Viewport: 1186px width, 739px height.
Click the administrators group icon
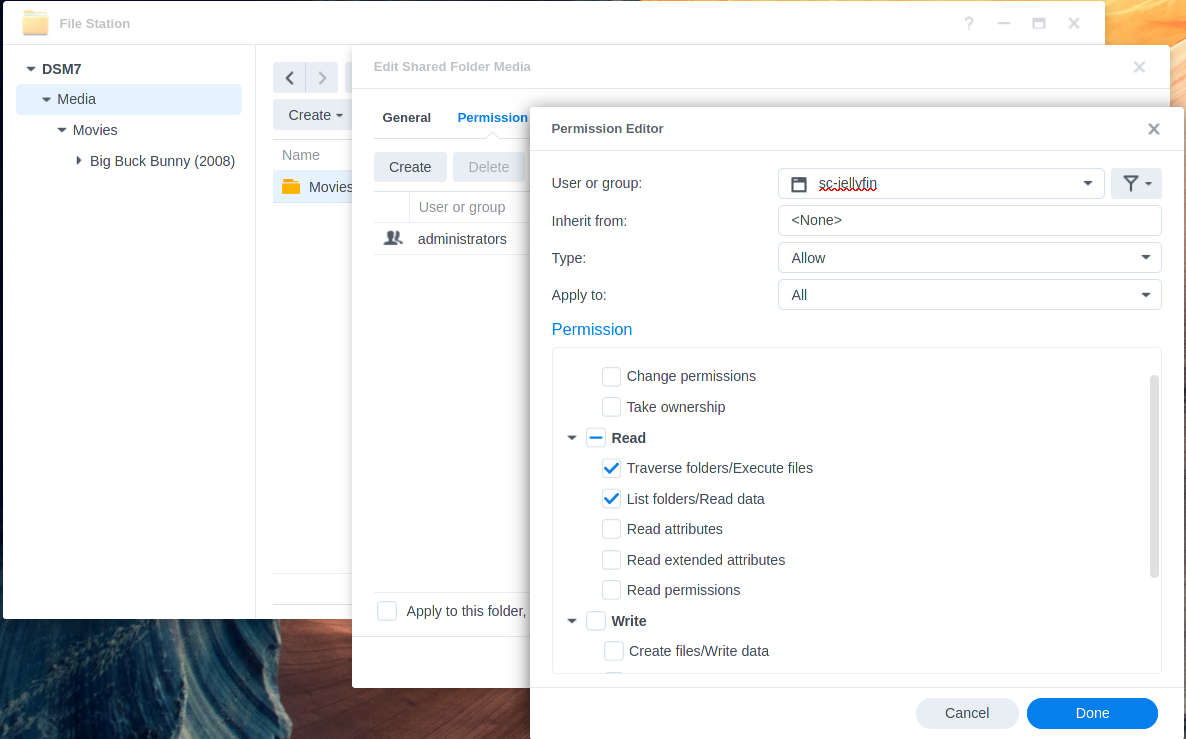coord(393,238)
